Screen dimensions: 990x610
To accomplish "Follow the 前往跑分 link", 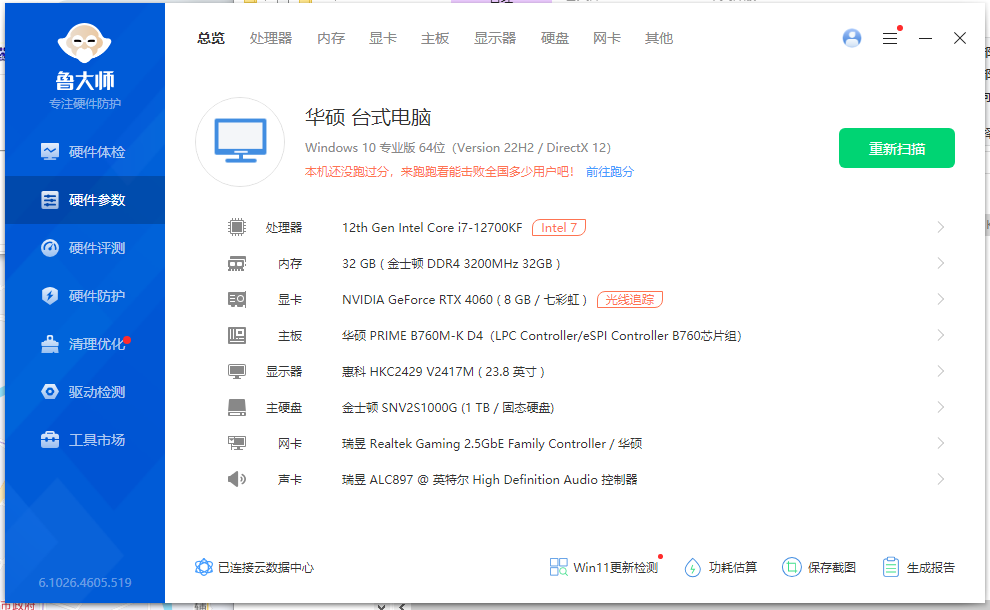I will click(609, 172).
